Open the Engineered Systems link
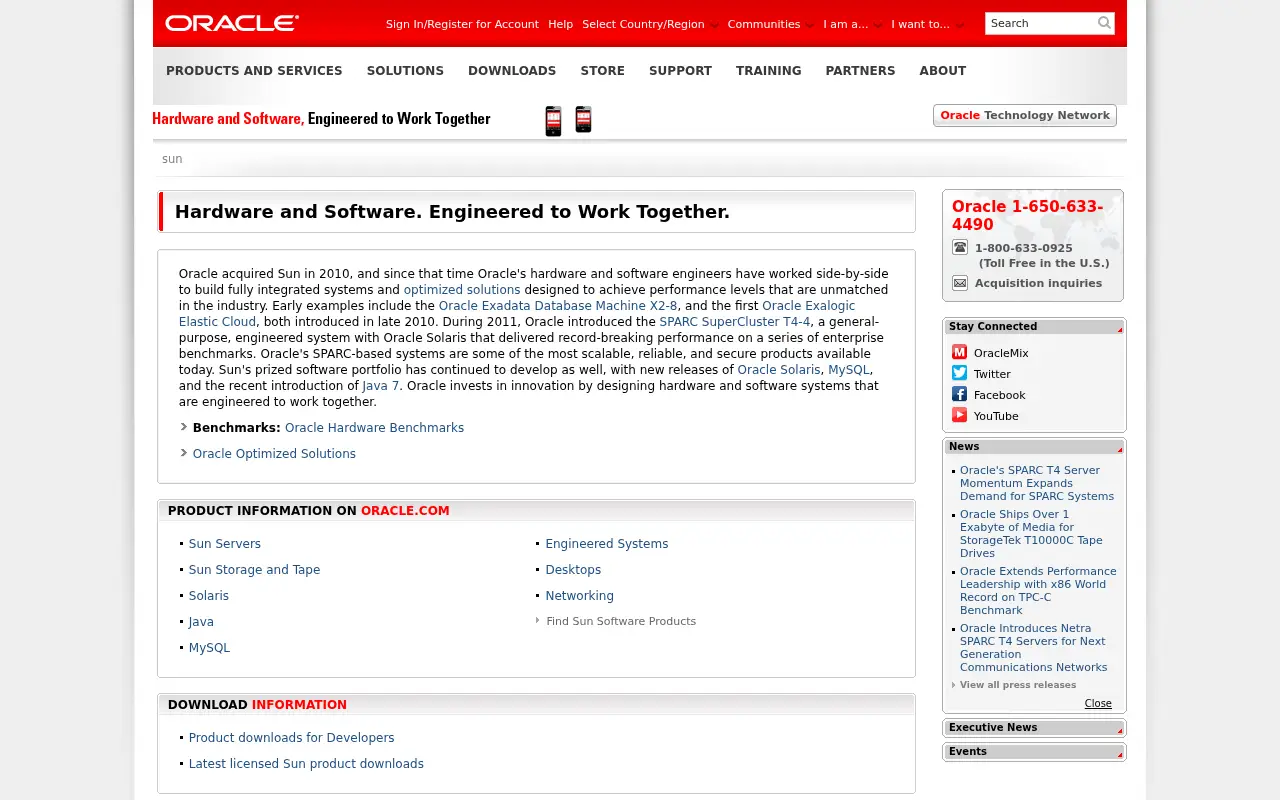Viewport: 1280px width, 800px height. point(607,544)
